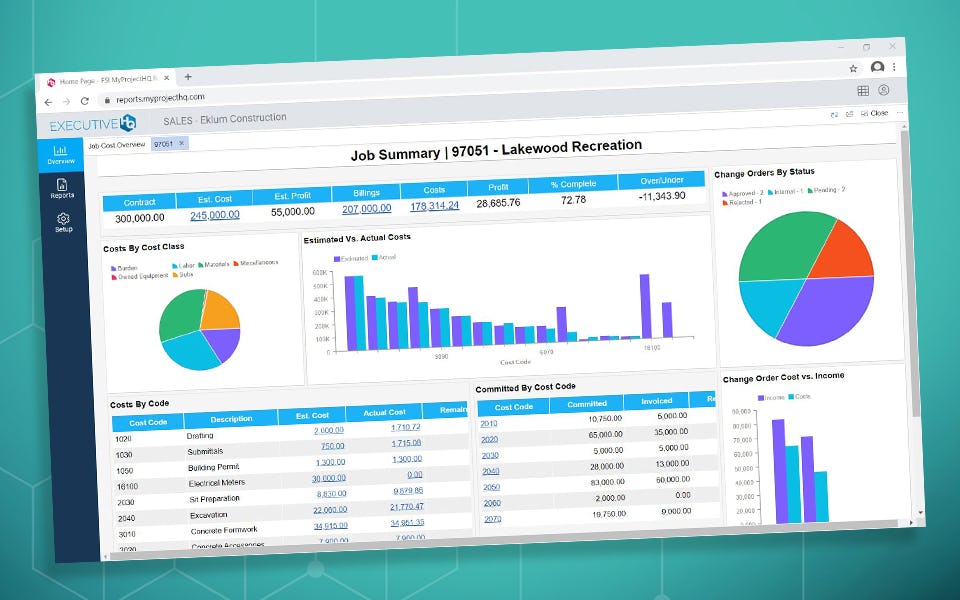Toggle Subs legend in Cost Class chart
The height and width of the screenshot is (600, 960).
pos(183,275)
